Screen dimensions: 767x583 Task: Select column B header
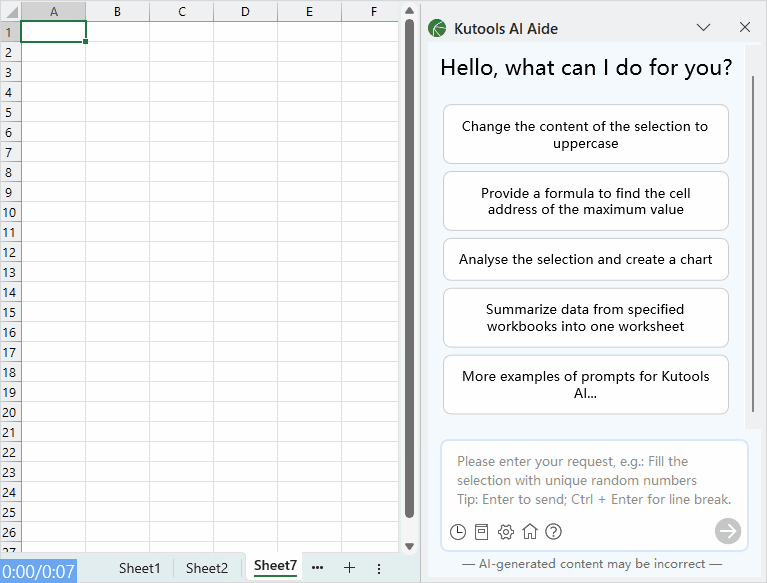click(117, 11)
